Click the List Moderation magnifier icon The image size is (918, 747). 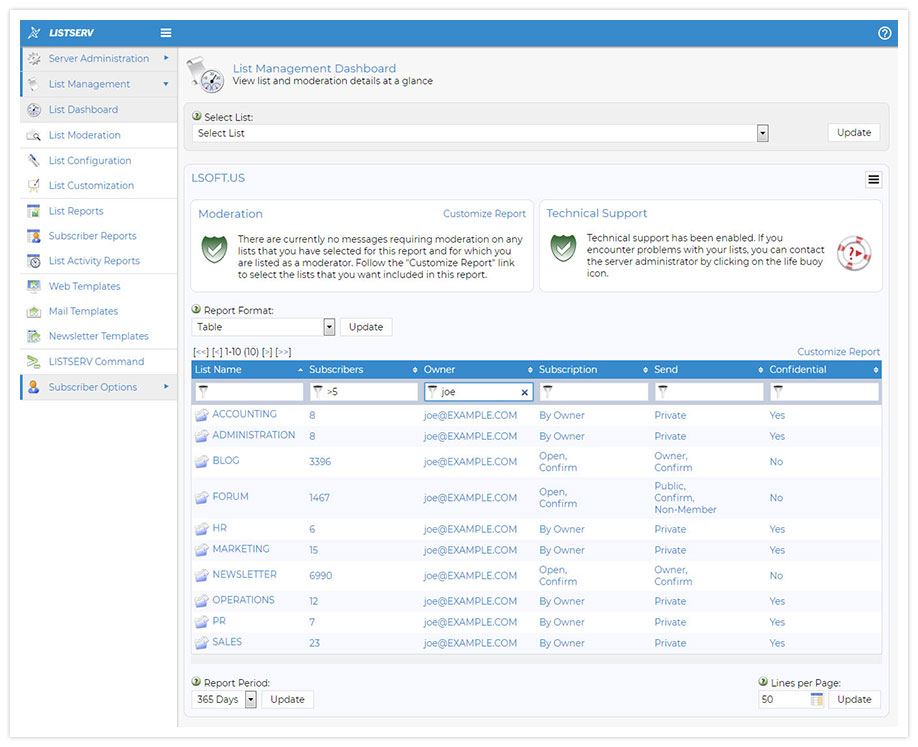click(x=34, y=135)
